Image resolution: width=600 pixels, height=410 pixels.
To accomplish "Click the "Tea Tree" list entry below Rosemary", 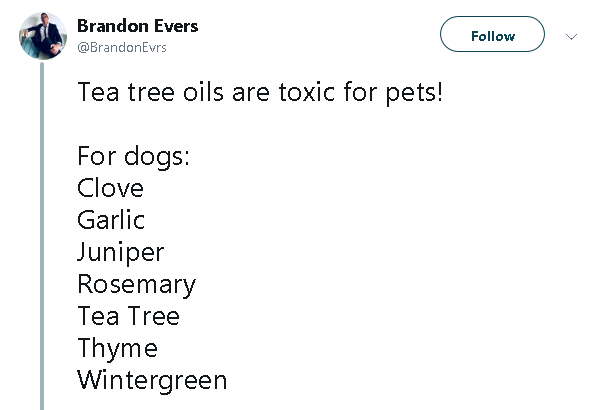I will point(128,317).
